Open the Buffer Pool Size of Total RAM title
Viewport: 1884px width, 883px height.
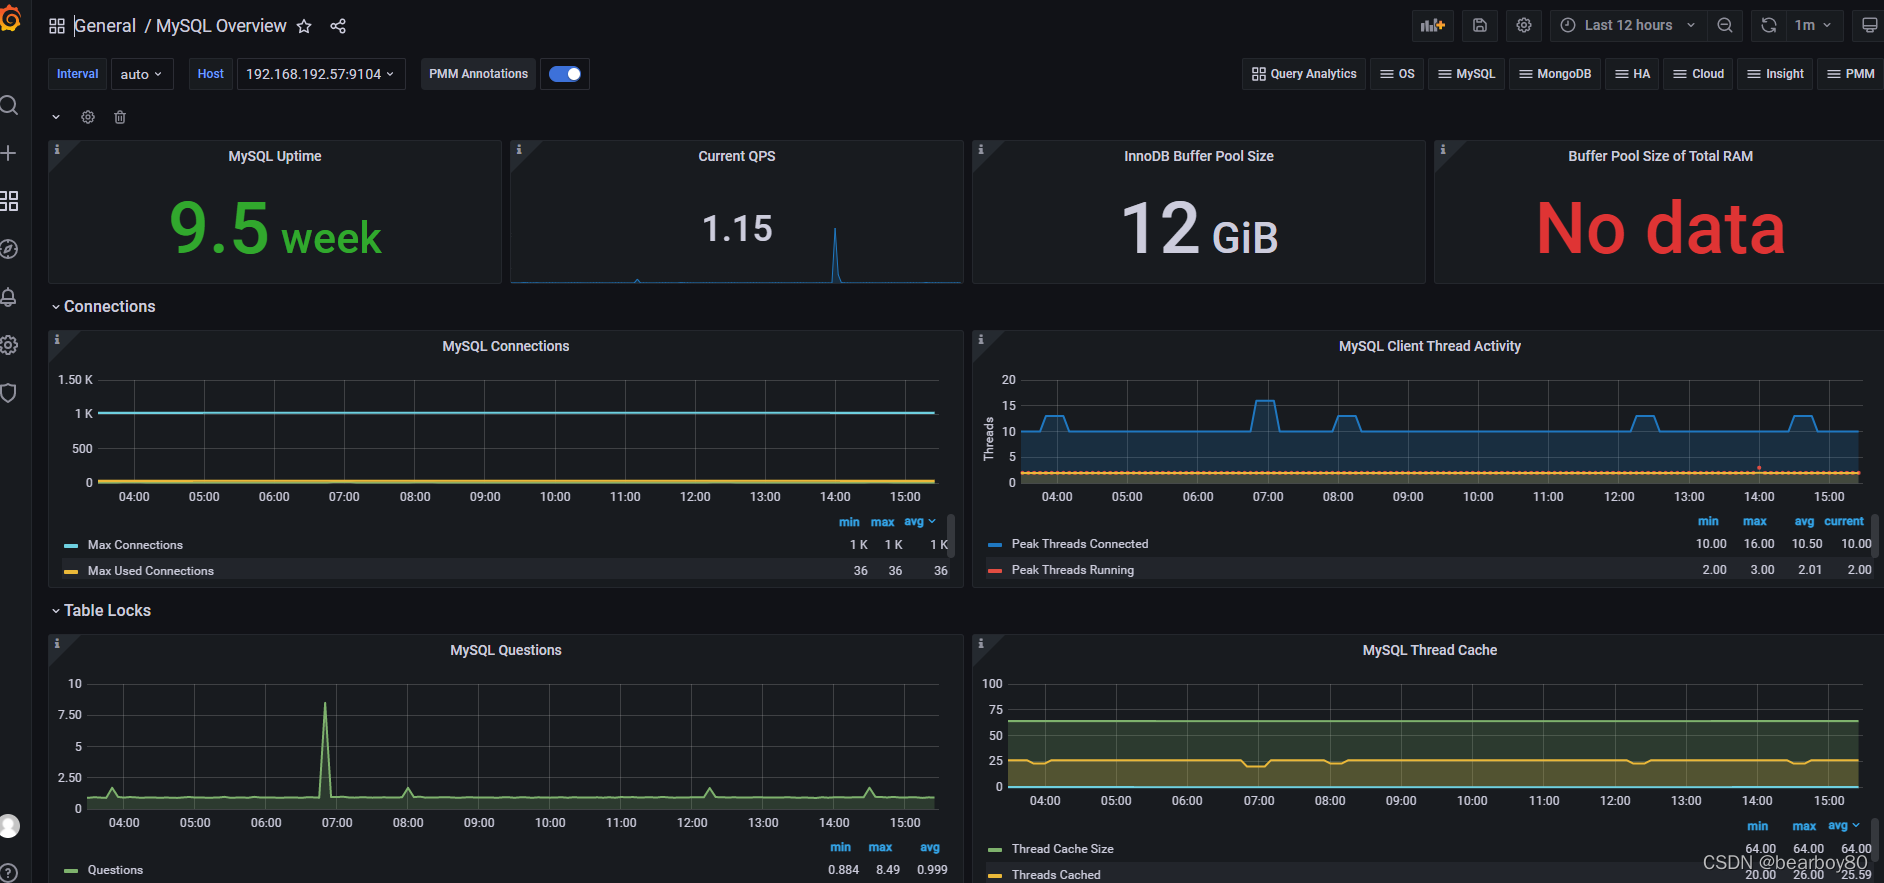pos(1660,156)
